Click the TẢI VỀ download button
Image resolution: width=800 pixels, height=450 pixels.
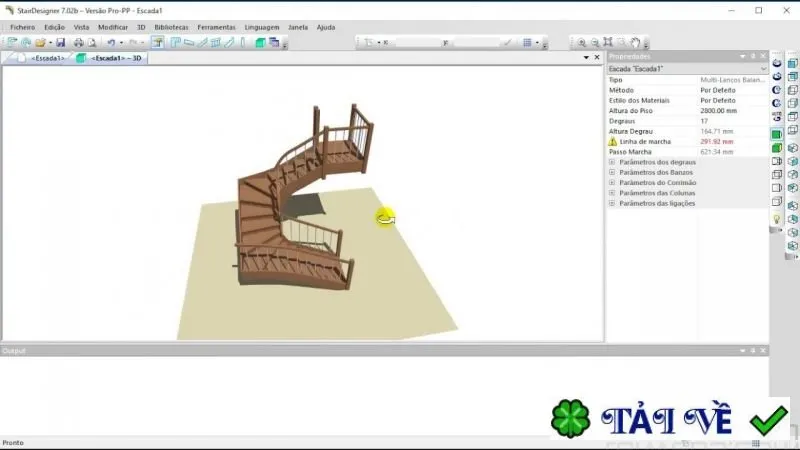tap(670, 419)
